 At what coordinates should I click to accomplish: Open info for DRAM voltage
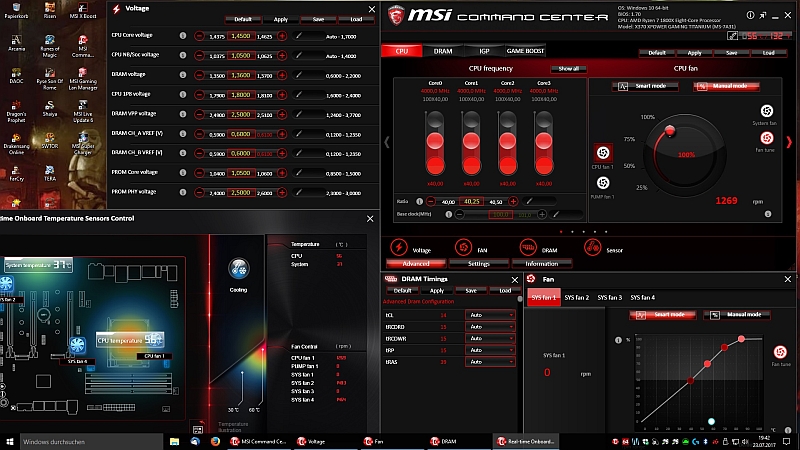click(183, 74)
